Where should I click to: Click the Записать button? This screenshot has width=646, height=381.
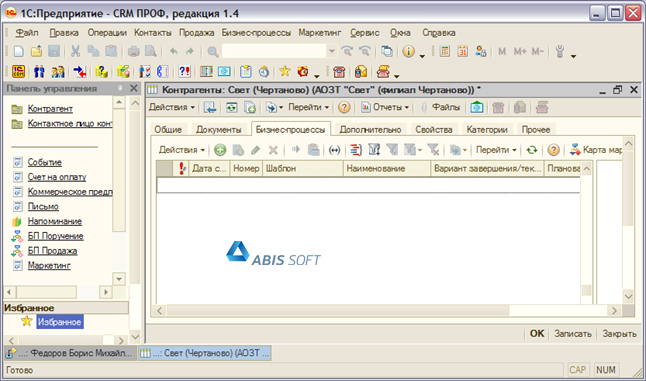573,334
